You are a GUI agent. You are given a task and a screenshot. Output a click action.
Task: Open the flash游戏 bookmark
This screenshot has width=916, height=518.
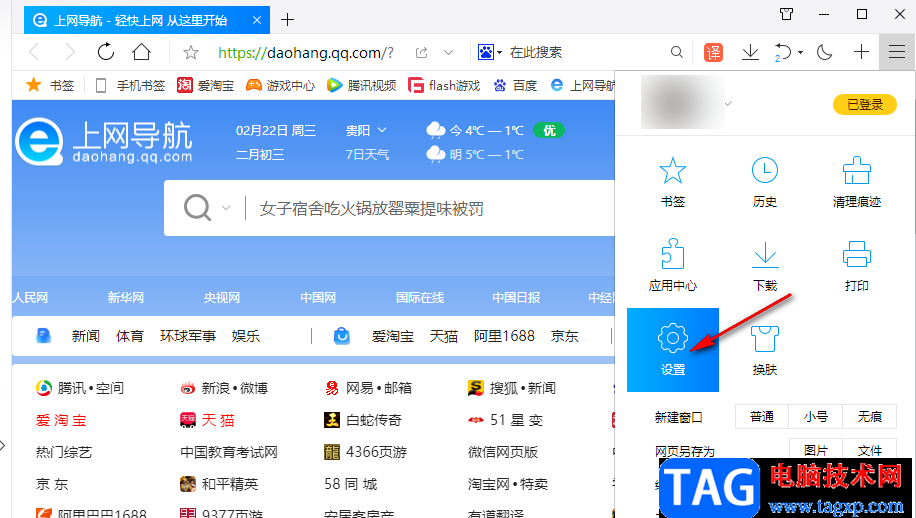(x=444, y=85)
